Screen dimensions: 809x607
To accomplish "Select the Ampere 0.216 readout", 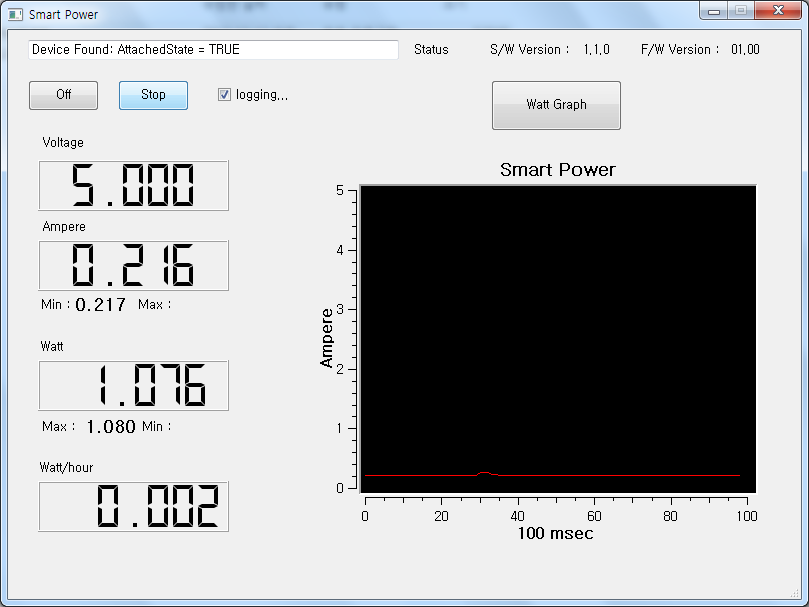I will pos(133,266).
